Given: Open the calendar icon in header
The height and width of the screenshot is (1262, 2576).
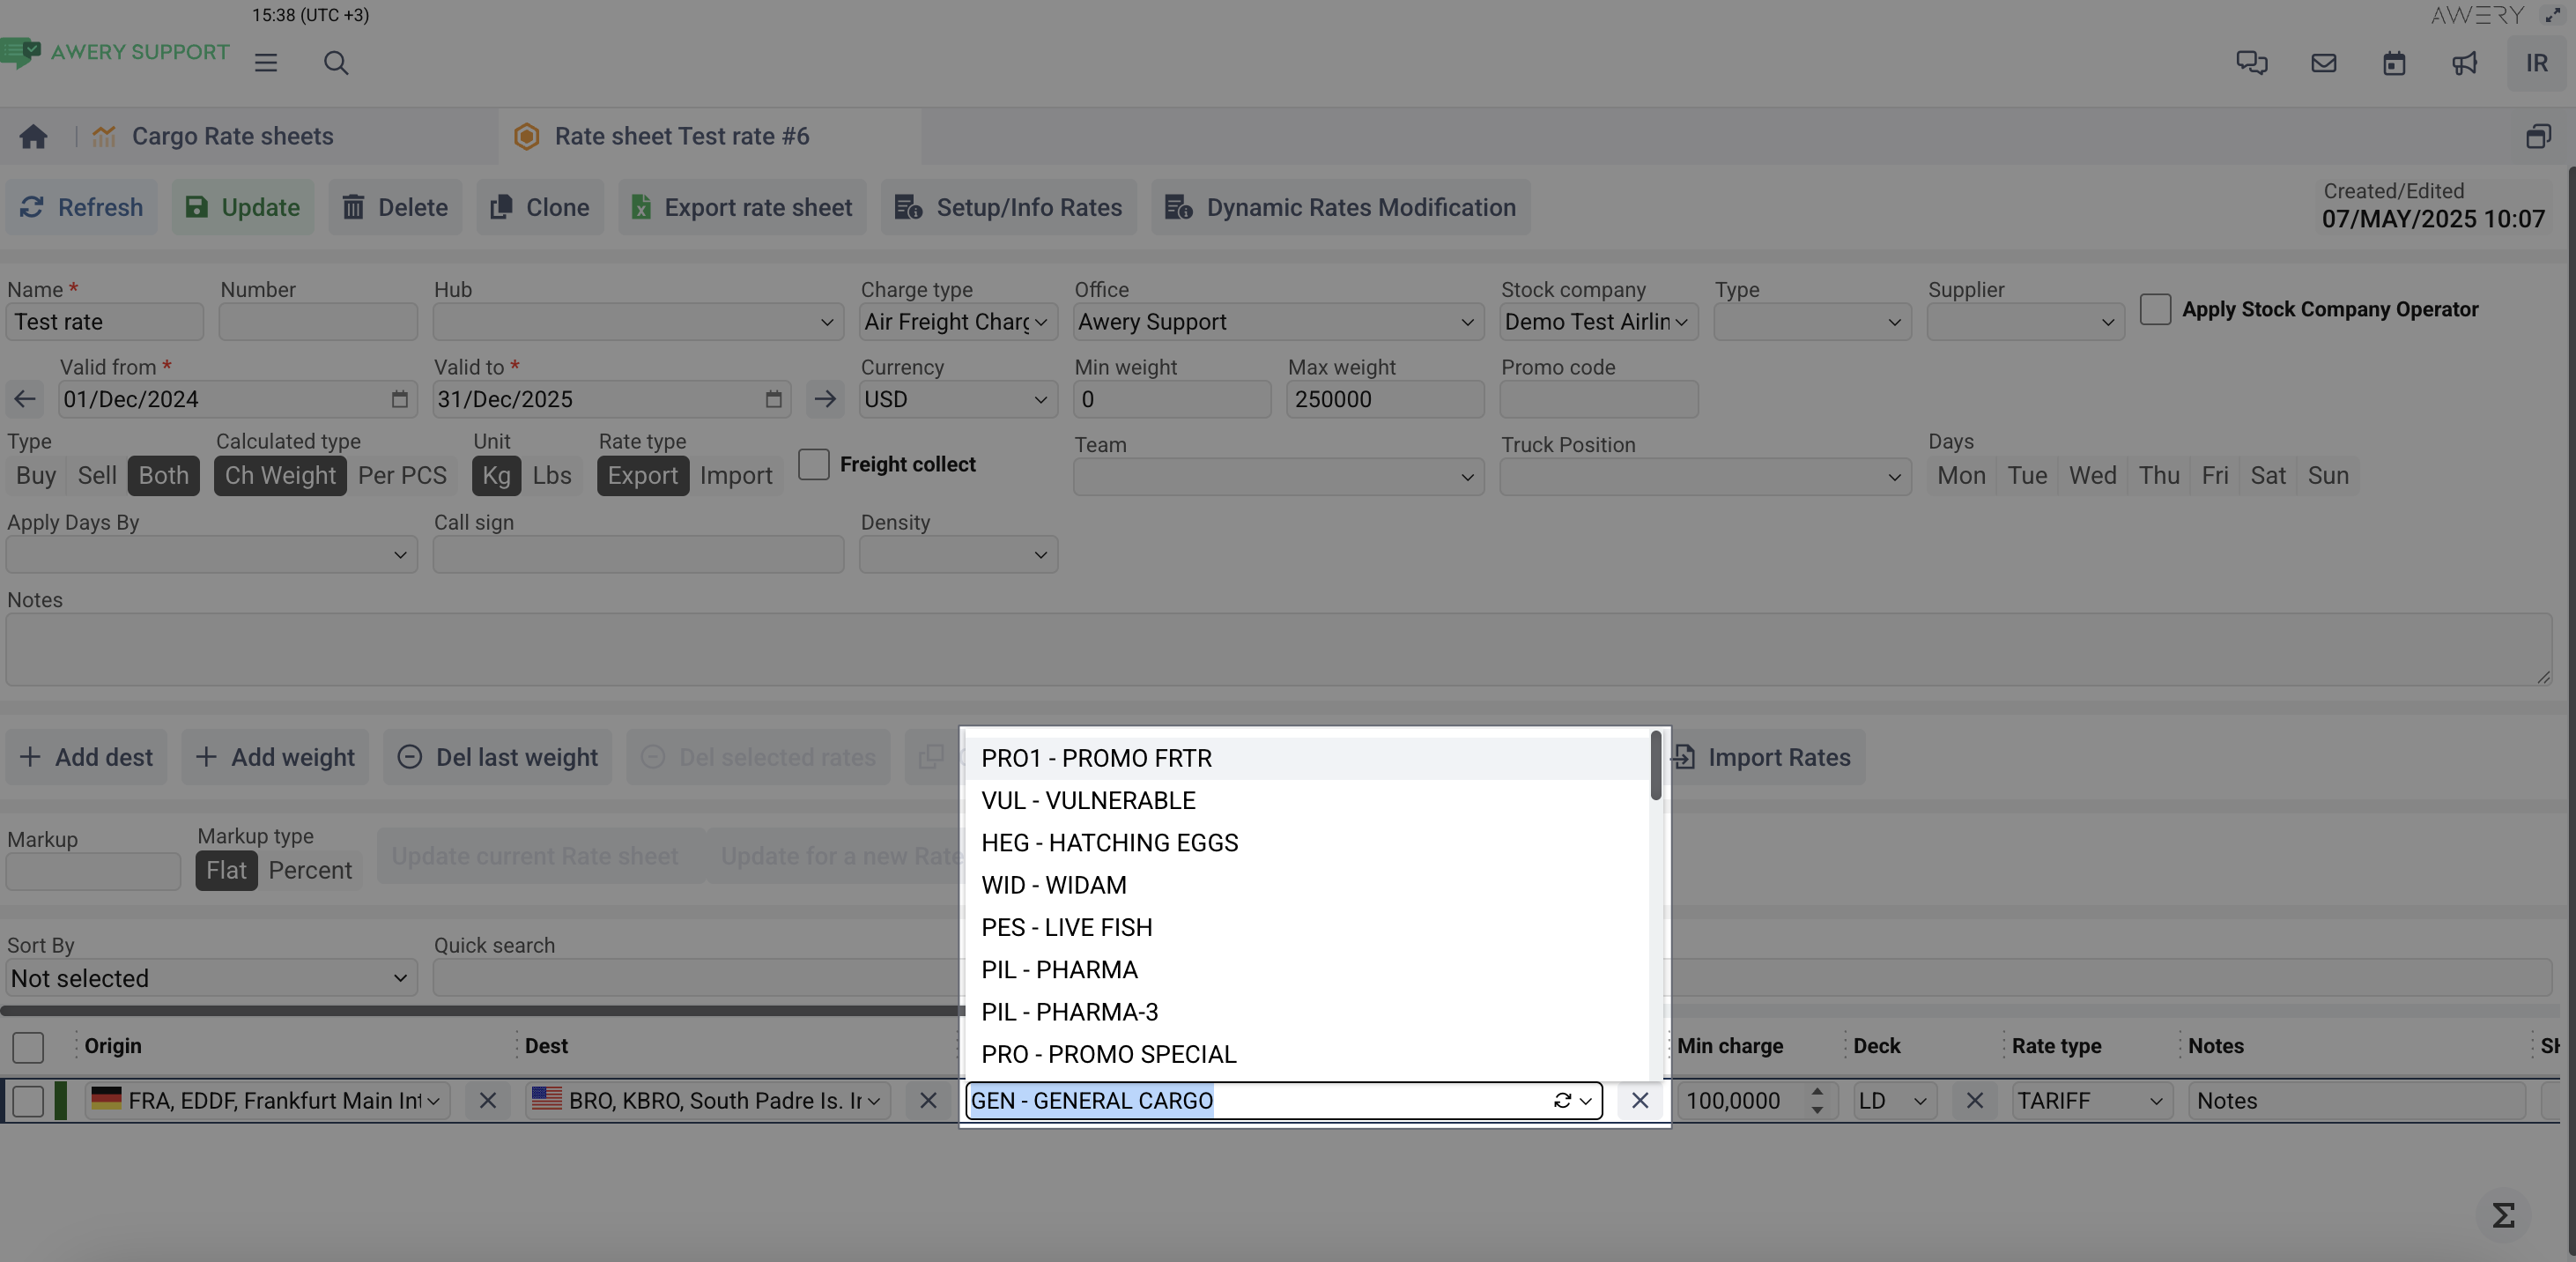Looking at the screenshot, I should (2393, 63).
